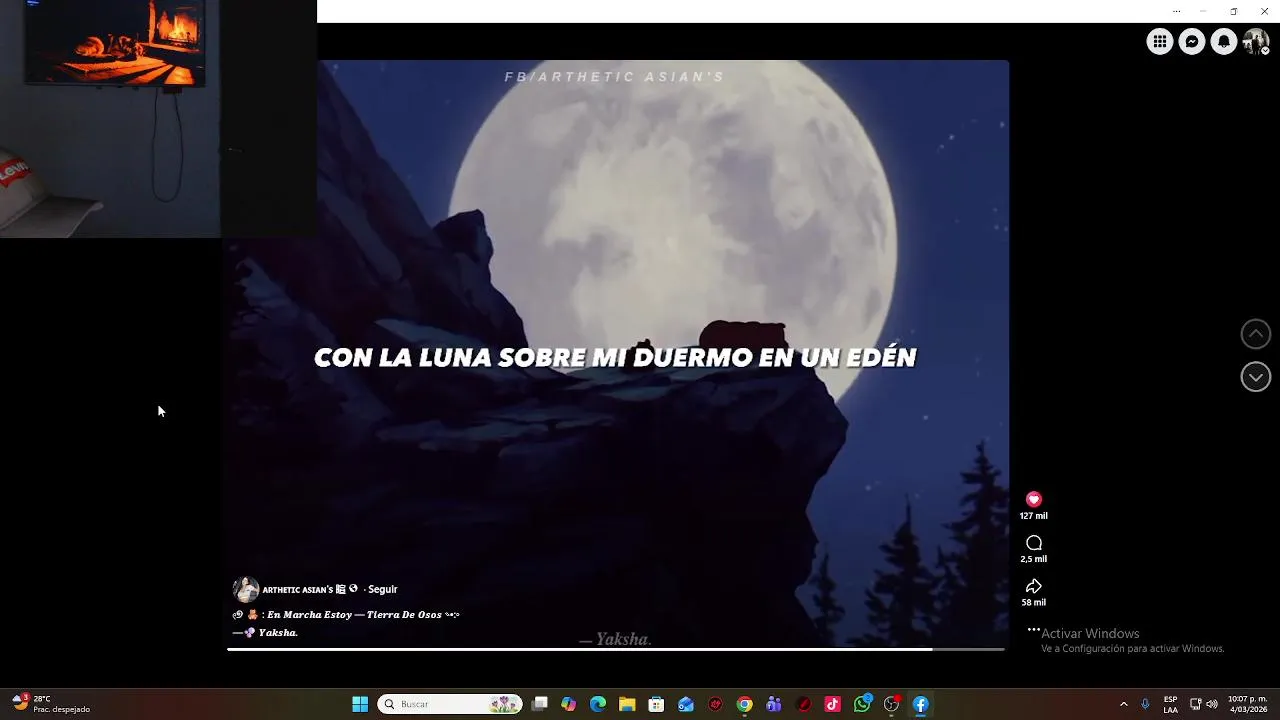
Task: Open the reel's three-dots options menu
Action: [x=1034, y=631]
